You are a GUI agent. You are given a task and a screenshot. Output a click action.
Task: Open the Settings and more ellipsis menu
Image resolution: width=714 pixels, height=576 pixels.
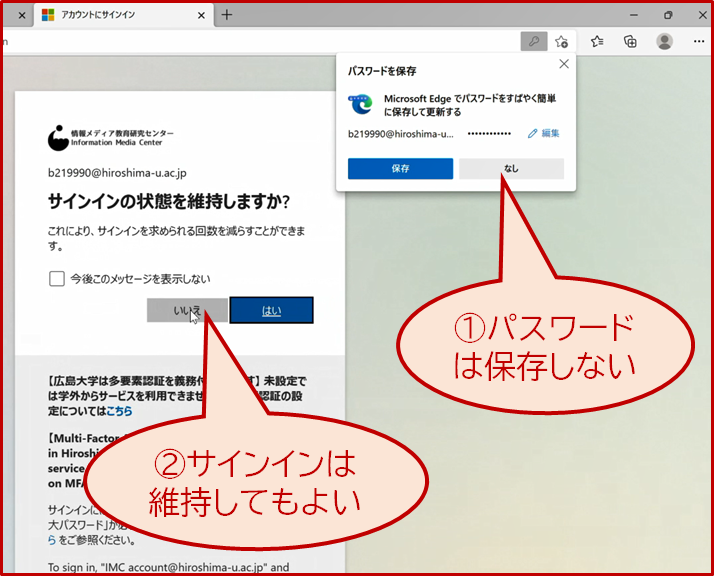(x=699, y=41)
